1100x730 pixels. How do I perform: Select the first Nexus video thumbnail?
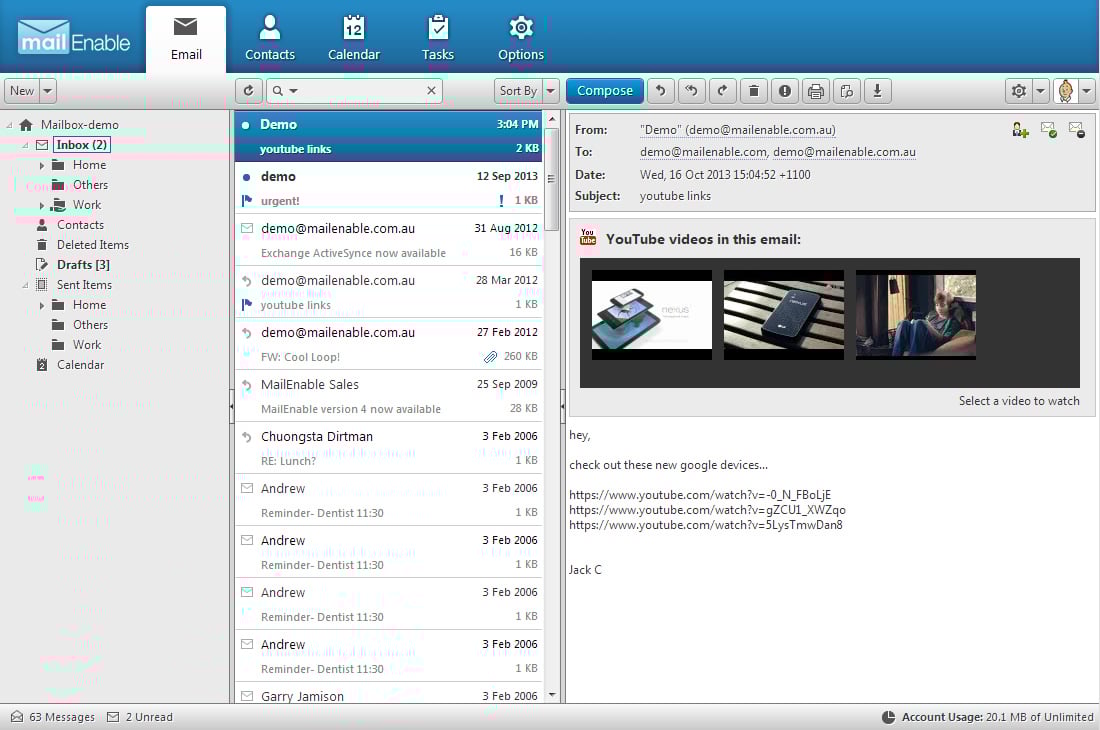tap(652, 315)
